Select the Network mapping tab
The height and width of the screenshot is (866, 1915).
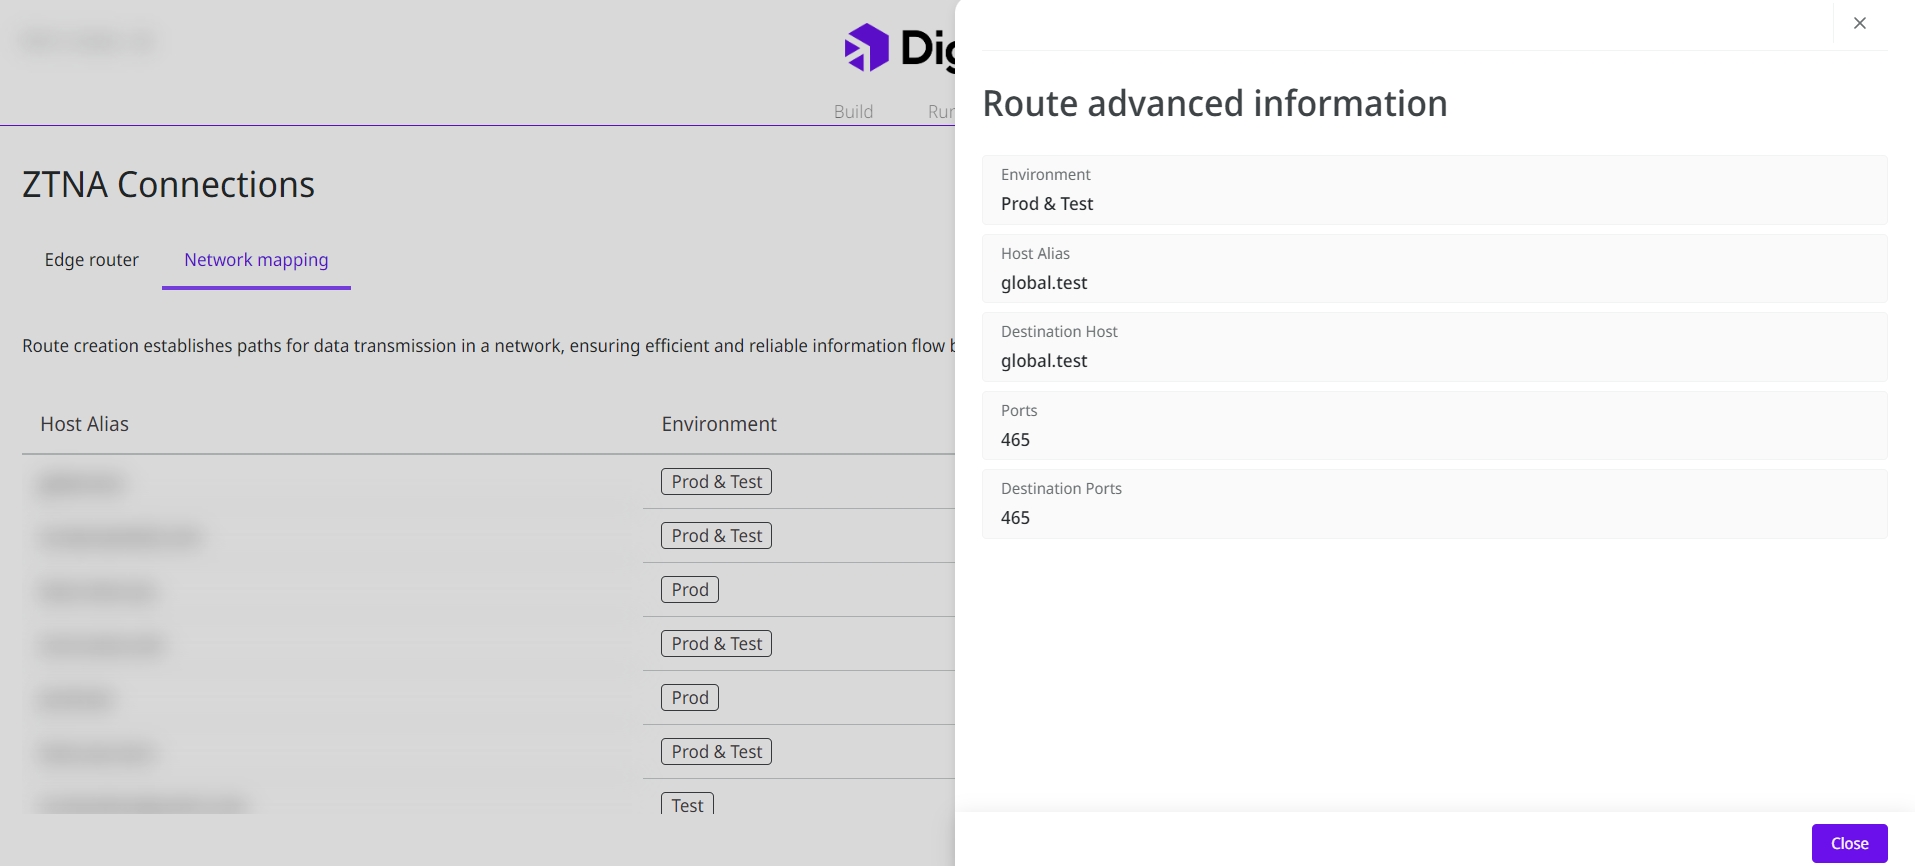point(256,260)
